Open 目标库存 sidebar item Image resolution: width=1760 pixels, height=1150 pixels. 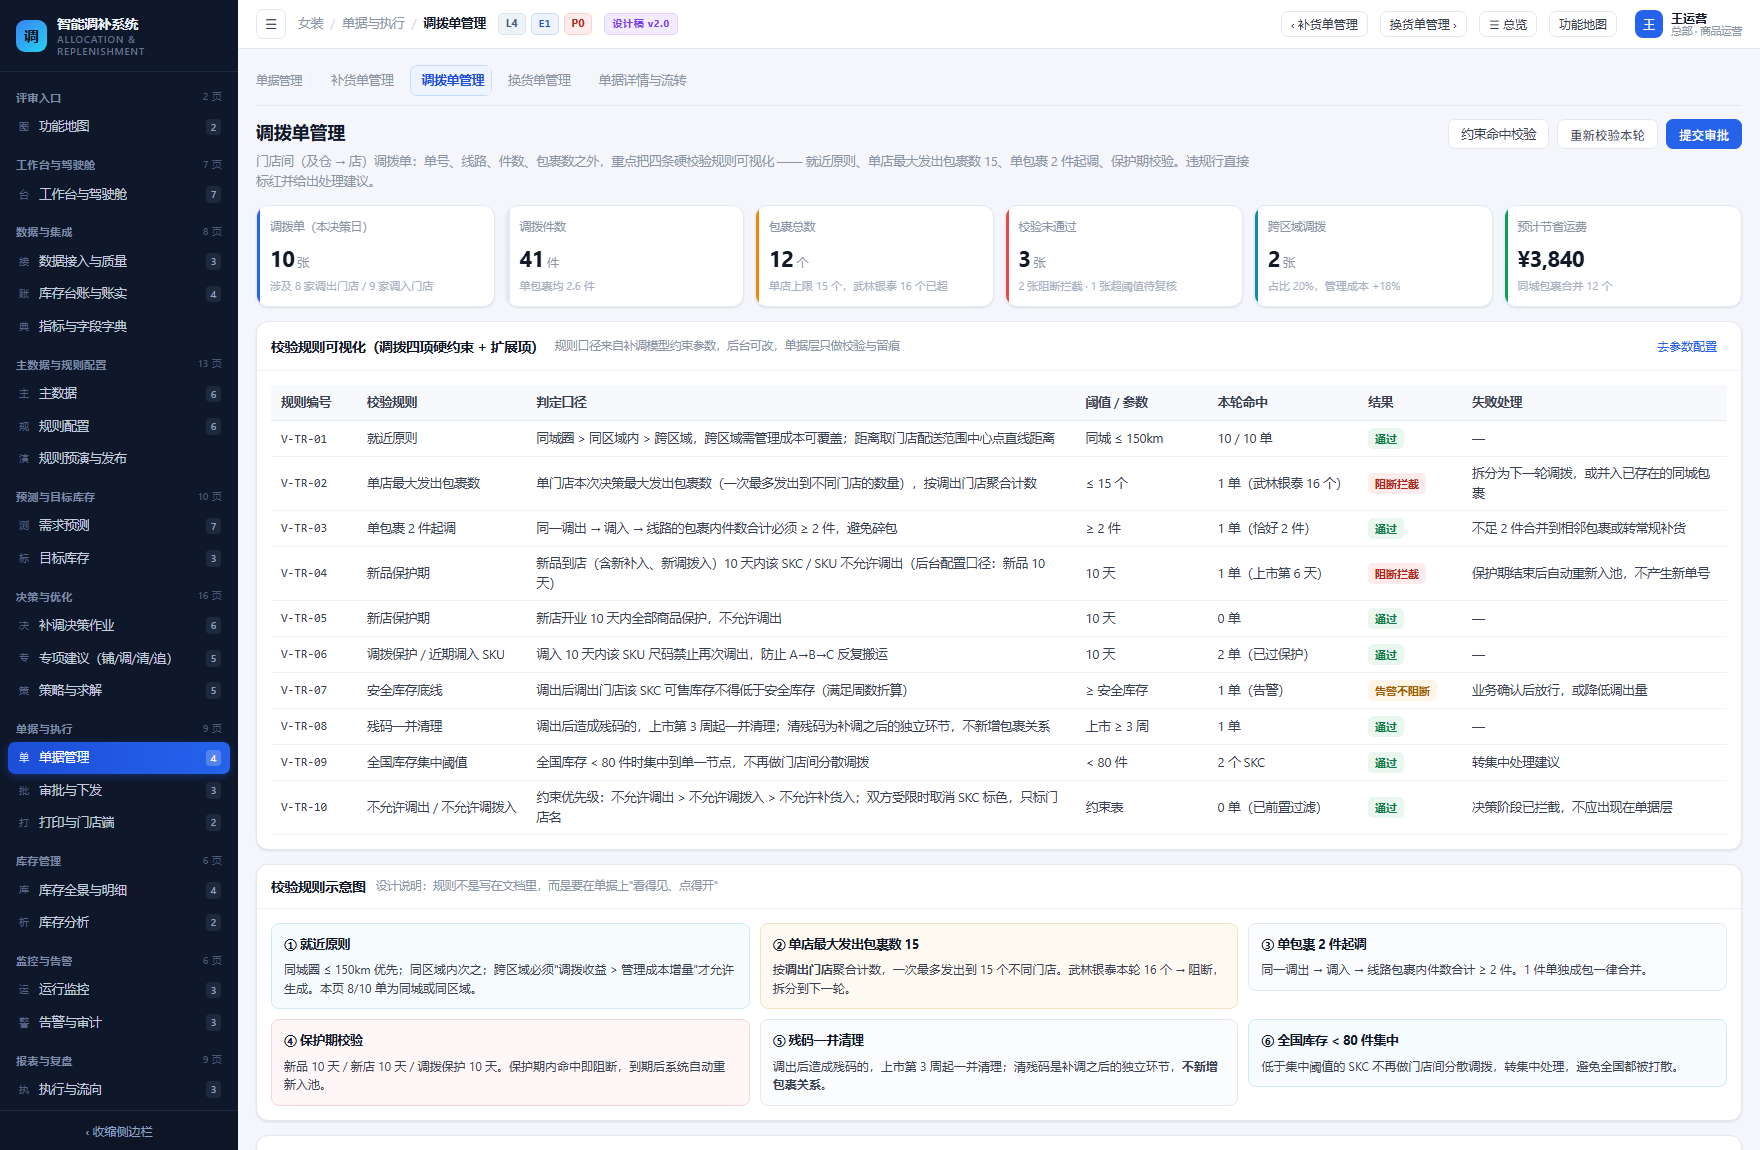pos(119,558)
